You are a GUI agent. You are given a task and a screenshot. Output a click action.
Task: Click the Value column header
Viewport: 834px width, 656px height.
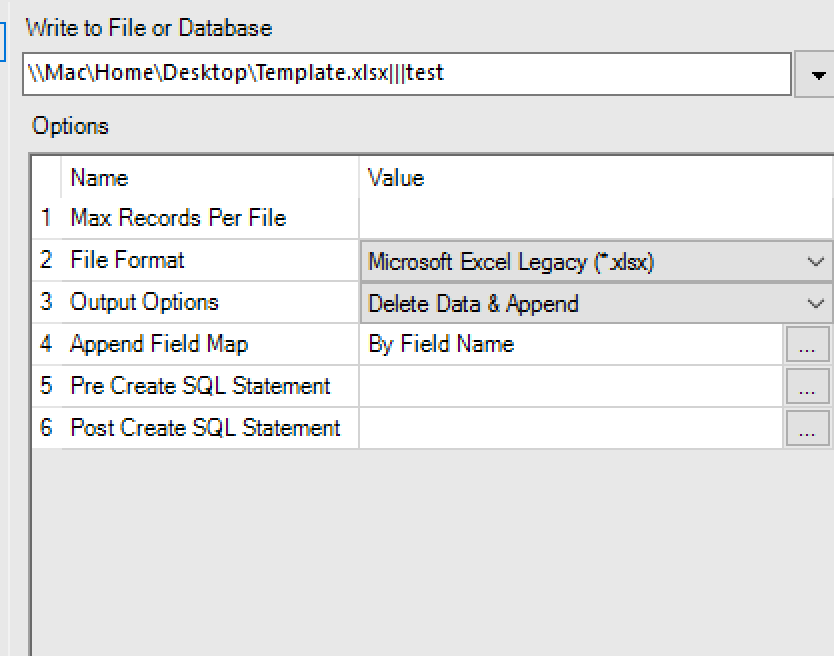coord(396,178)
